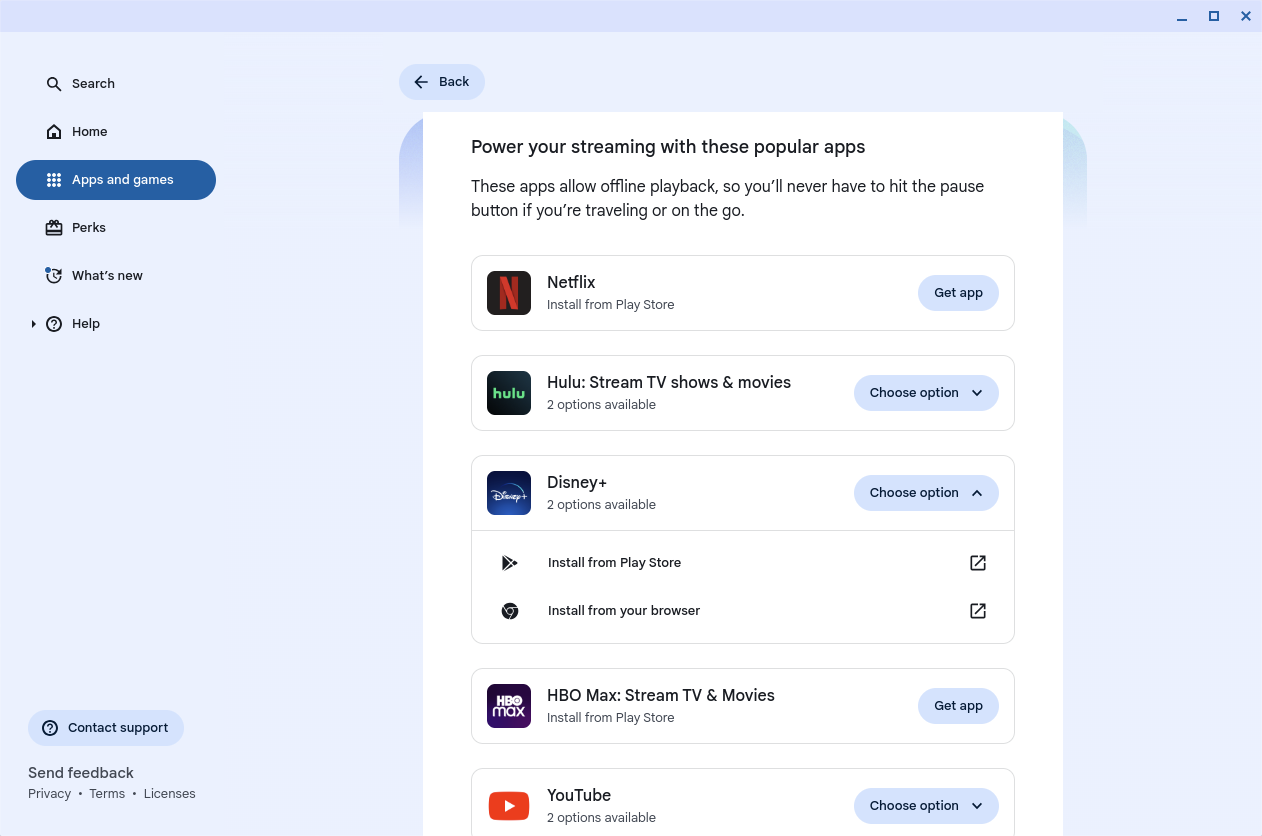Open external link icon for browser install
This screenshot has width=1262, height=836.
point(978,611)
